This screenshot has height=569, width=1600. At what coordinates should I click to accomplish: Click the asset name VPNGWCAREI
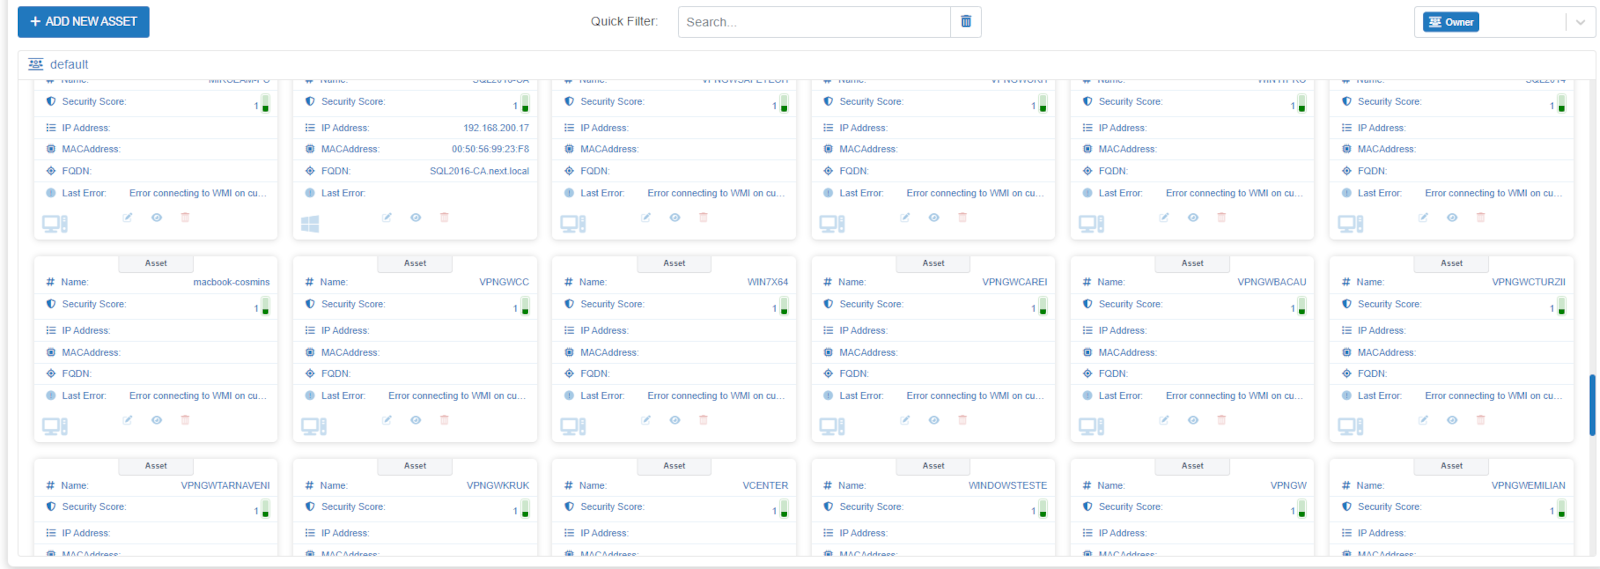coord(1015,282)
